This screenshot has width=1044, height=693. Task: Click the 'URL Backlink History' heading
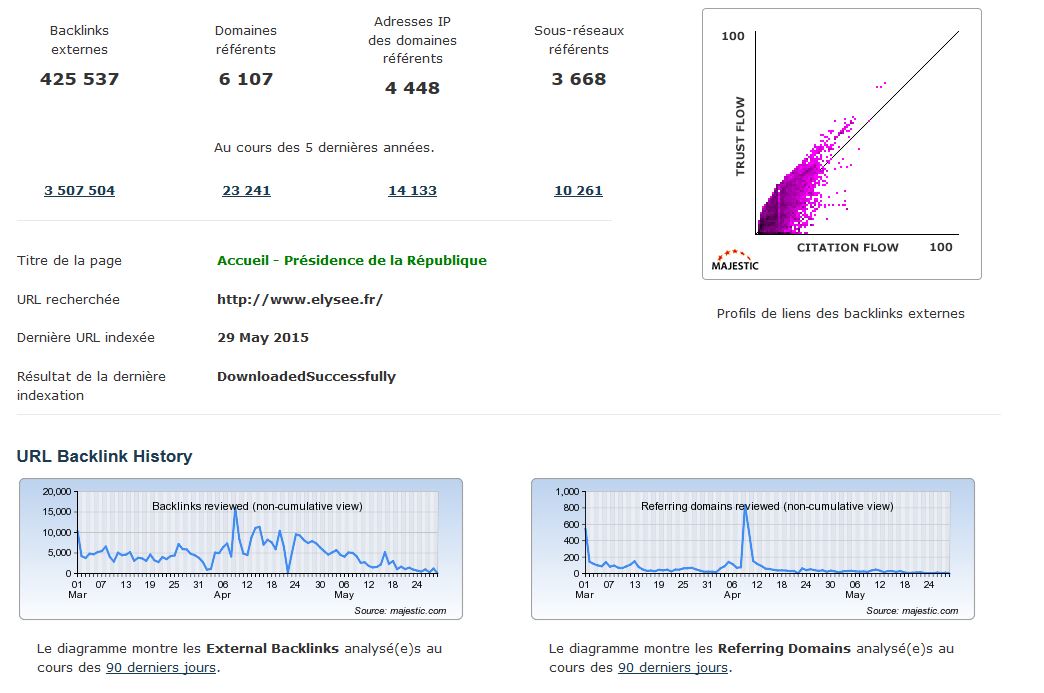(105, 456)
